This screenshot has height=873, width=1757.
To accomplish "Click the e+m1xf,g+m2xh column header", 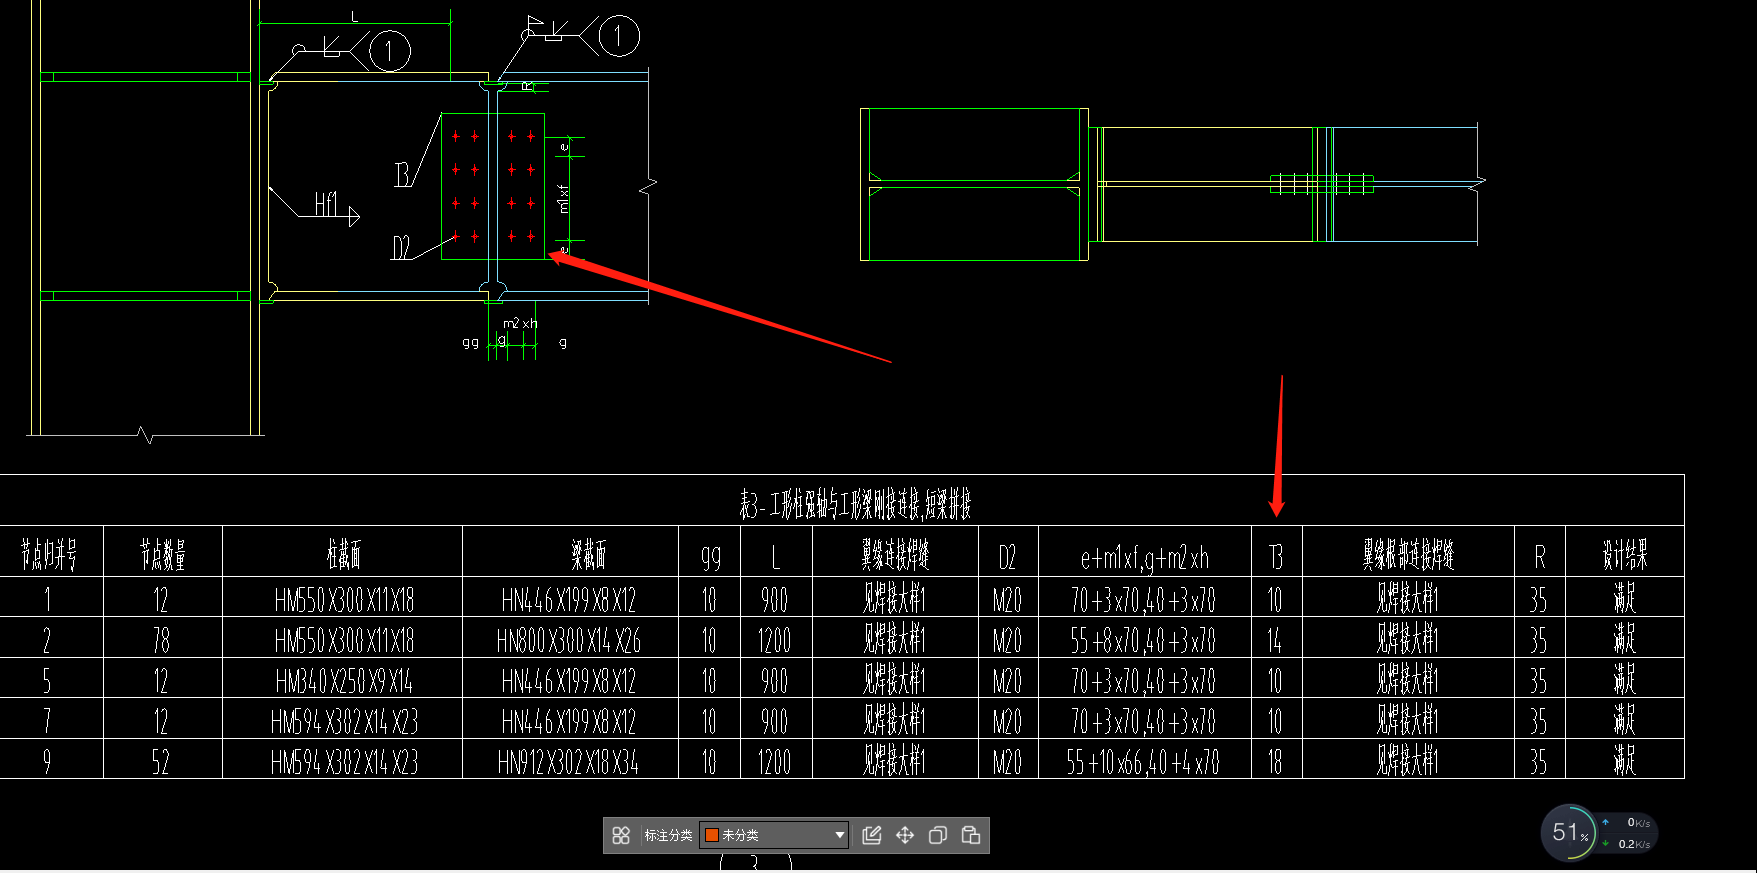I will (x=1145, y=557).
